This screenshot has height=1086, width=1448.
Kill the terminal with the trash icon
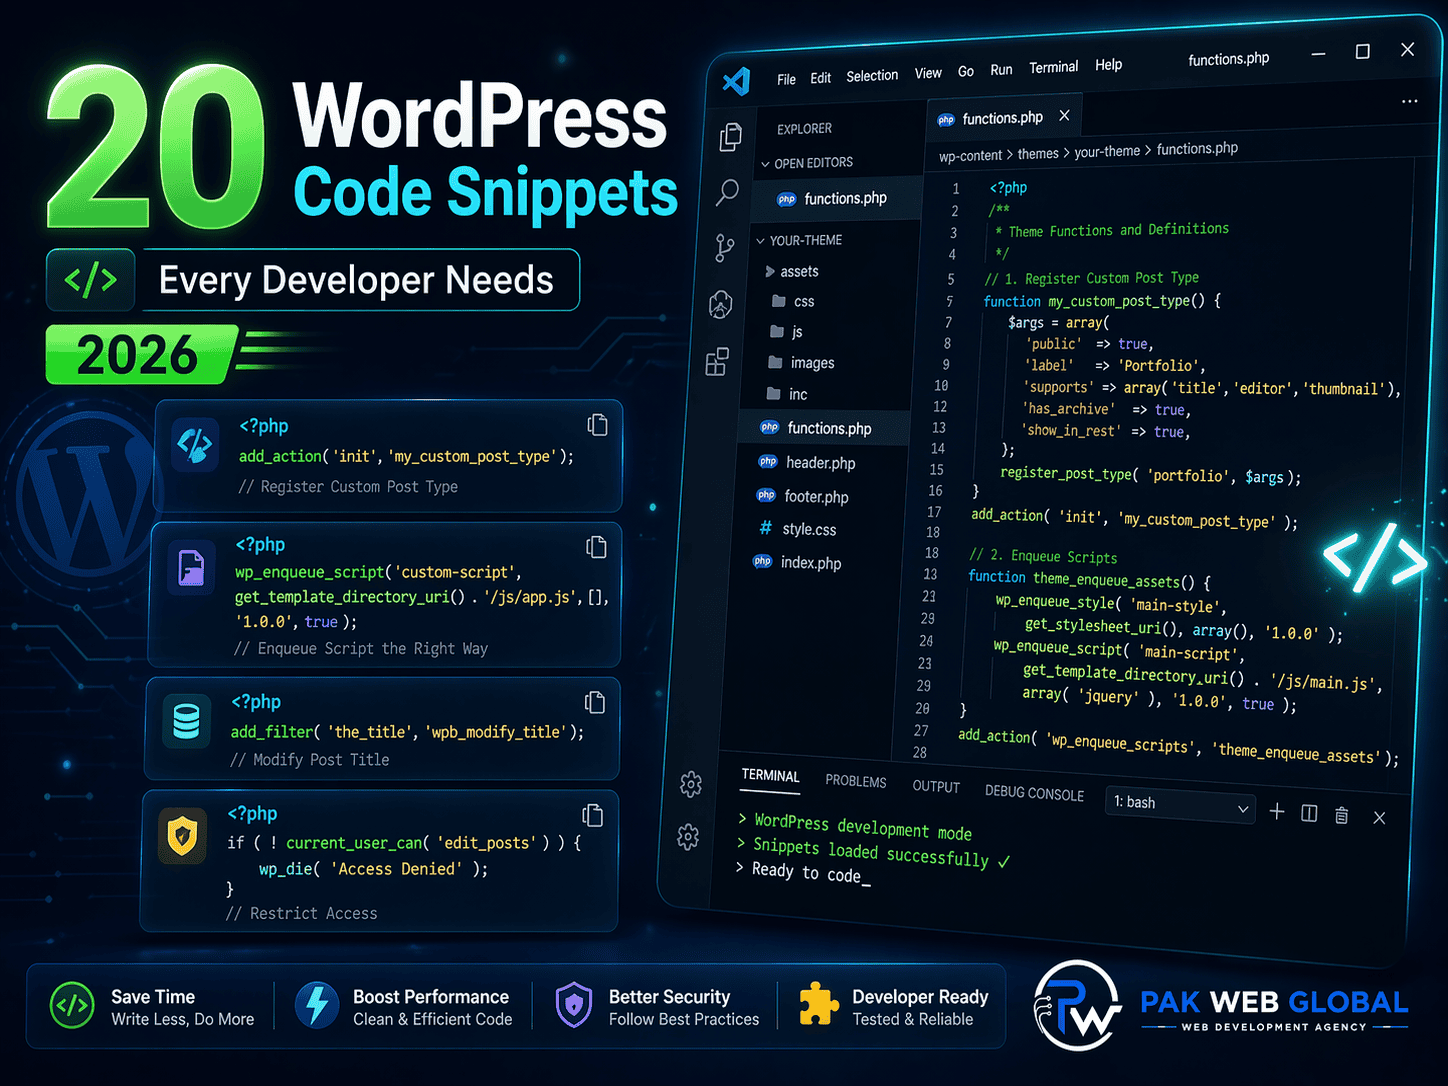pyautogui.click(x=1342, y=815)
